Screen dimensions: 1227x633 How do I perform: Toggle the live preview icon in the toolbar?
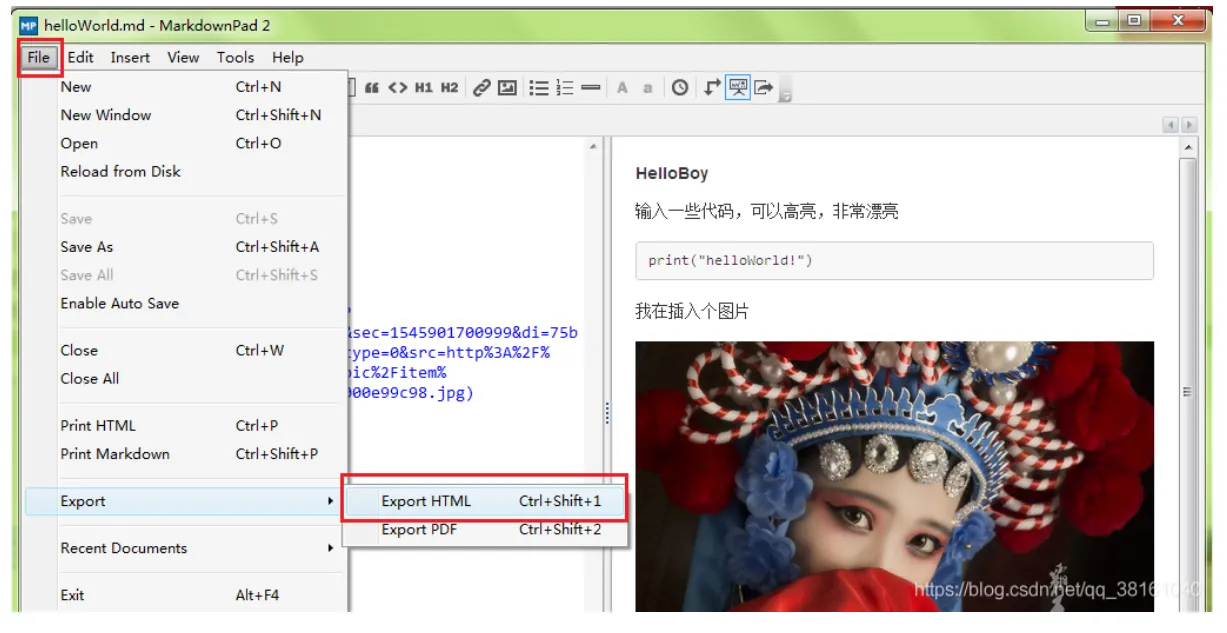pyautogui.click(x=738, y=88)
